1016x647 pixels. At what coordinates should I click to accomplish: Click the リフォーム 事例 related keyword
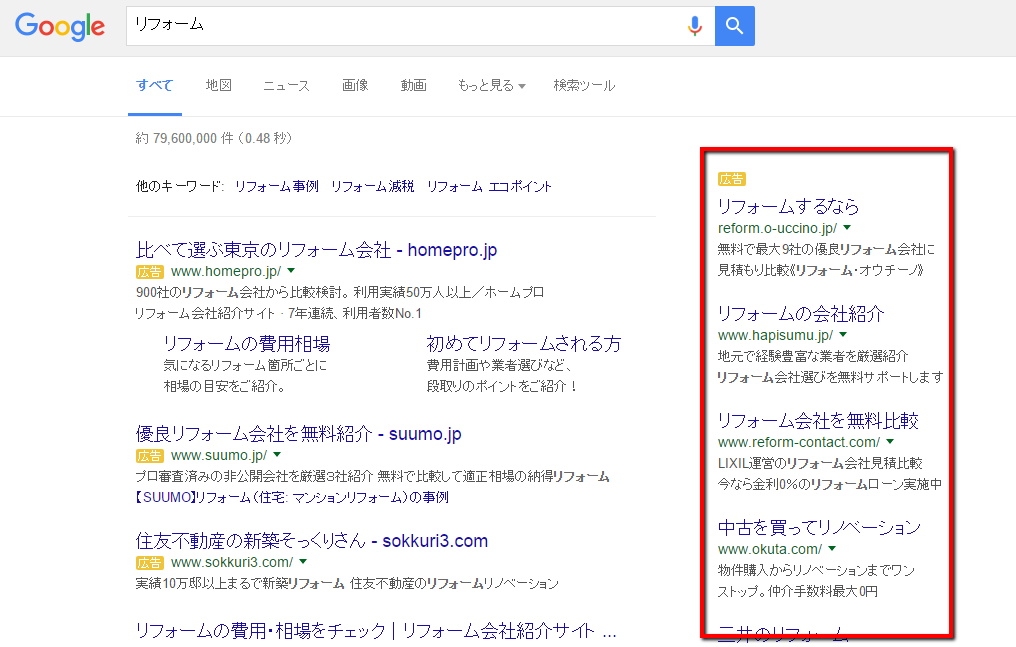click(x=276, y=186)
